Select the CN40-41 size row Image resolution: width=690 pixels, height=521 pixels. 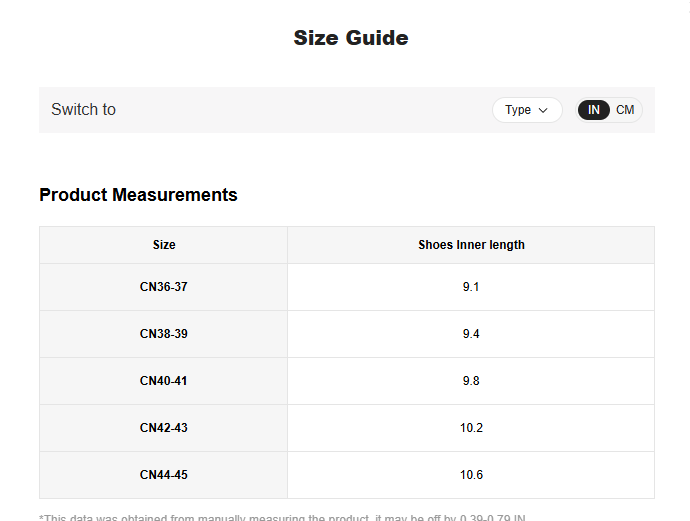click(164, 381)
